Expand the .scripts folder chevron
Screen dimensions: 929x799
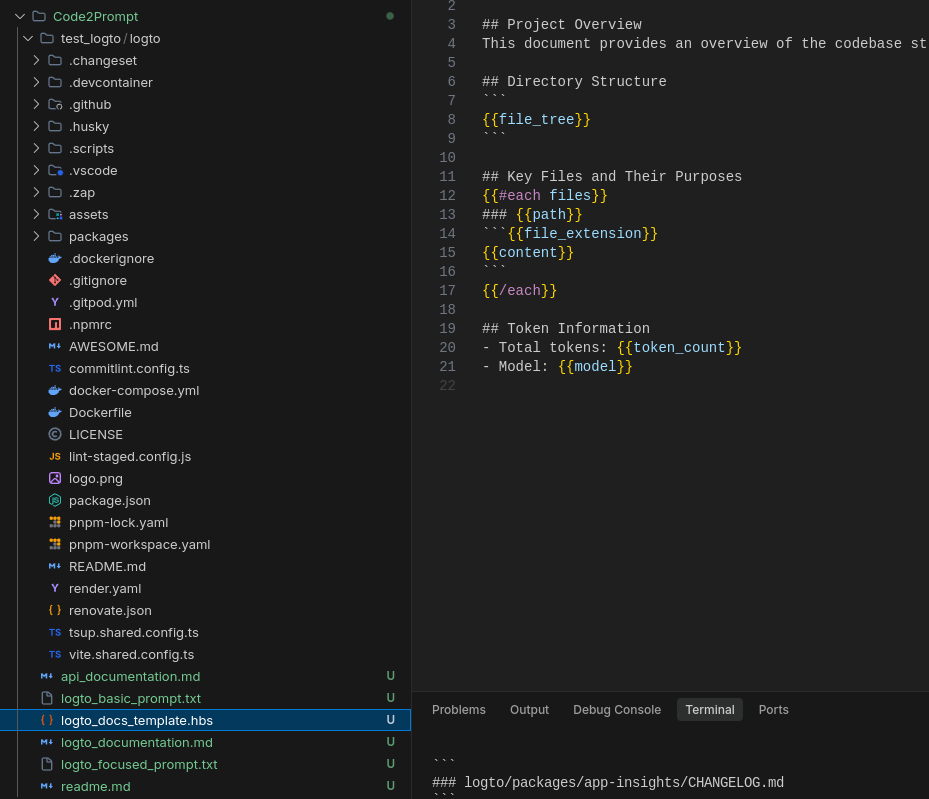[36, 148]
